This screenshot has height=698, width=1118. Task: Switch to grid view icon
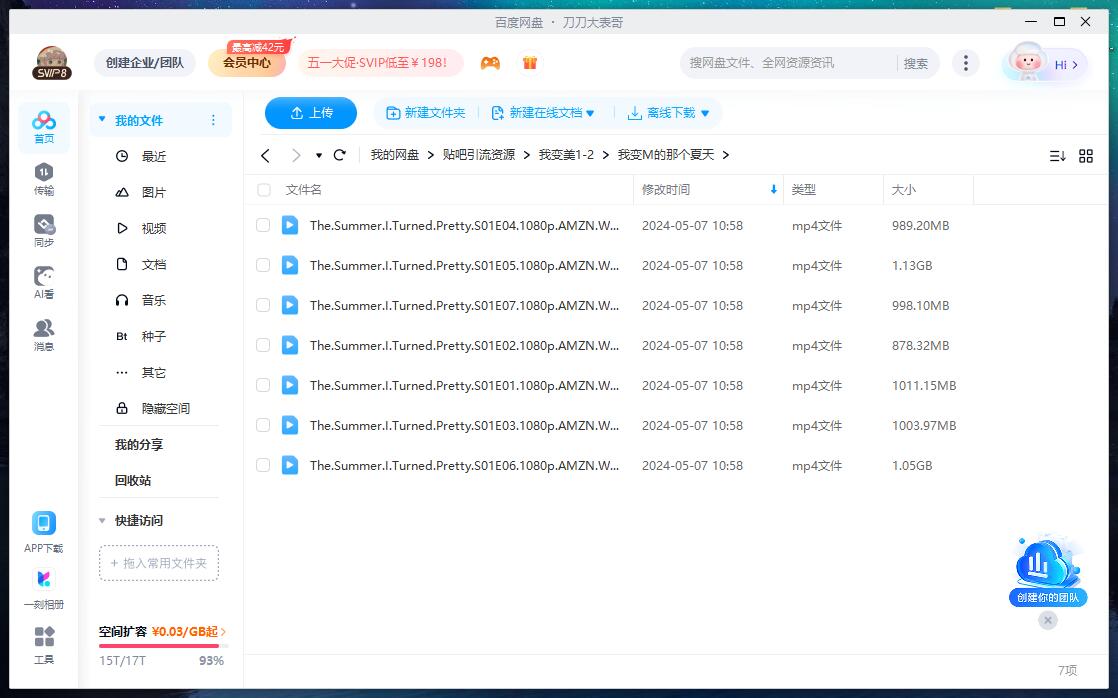click(x=1086, y=156)
